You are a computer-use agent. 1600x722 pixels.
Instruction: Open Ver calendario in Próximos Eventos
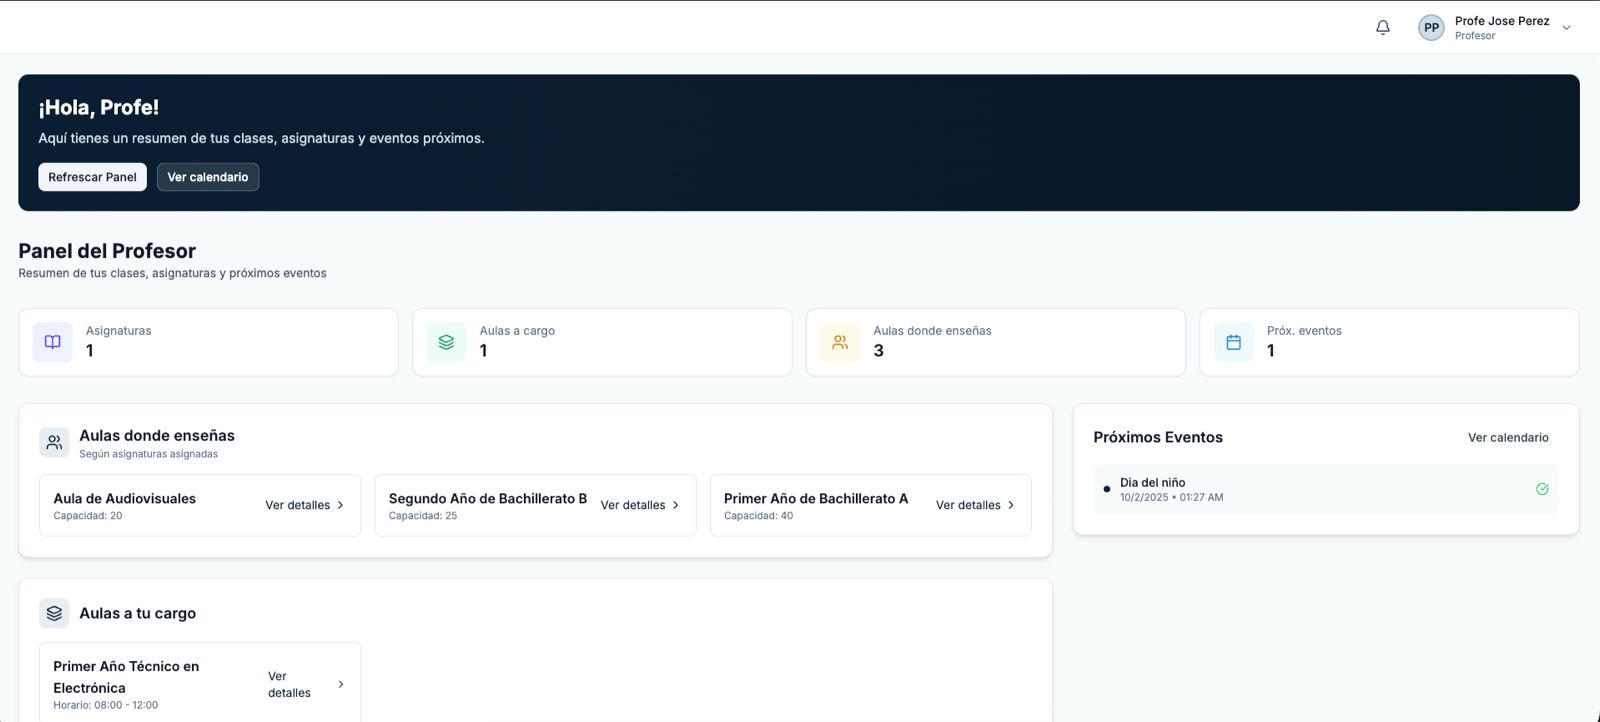click(1508, 437)
